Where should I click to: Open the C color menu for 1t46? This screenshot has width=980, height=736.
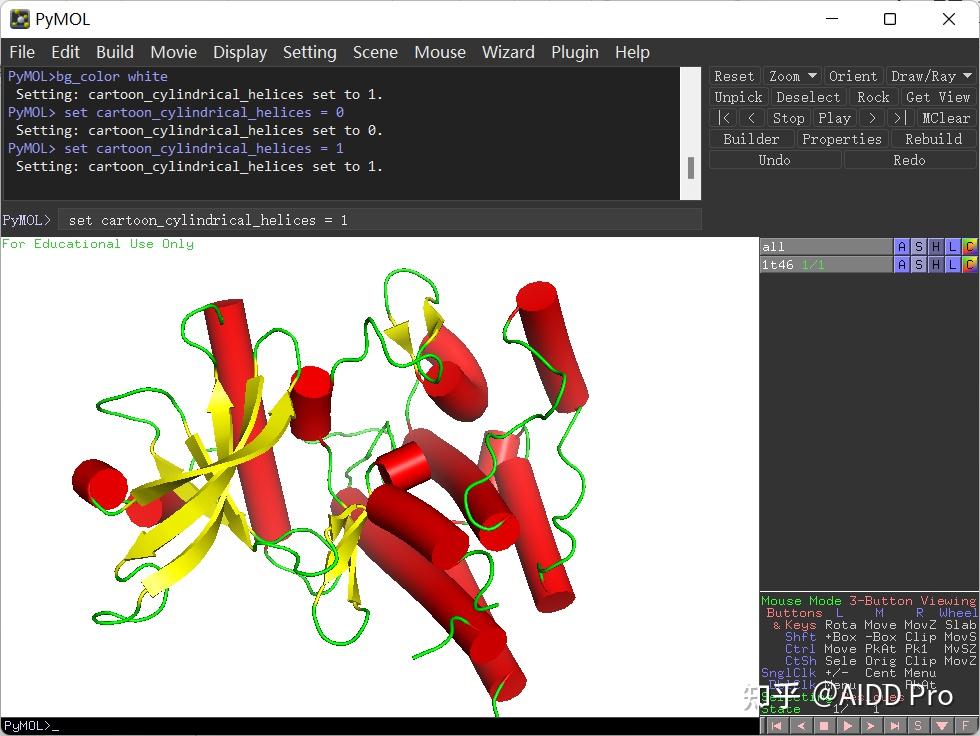[x=969, y=265]
